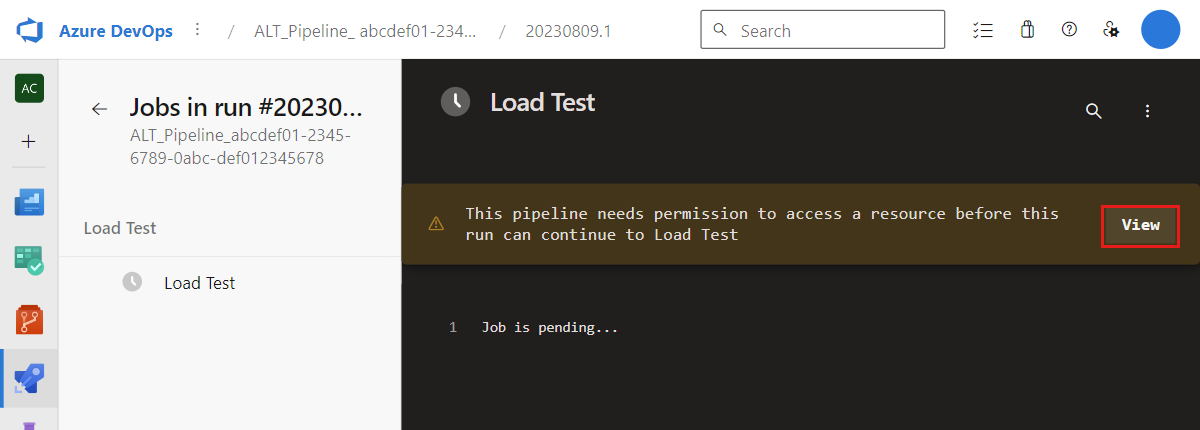This screenshot has height=430, width=1200.
Task: Open the Azure DevOps more options menu
Action: point(197,30)
